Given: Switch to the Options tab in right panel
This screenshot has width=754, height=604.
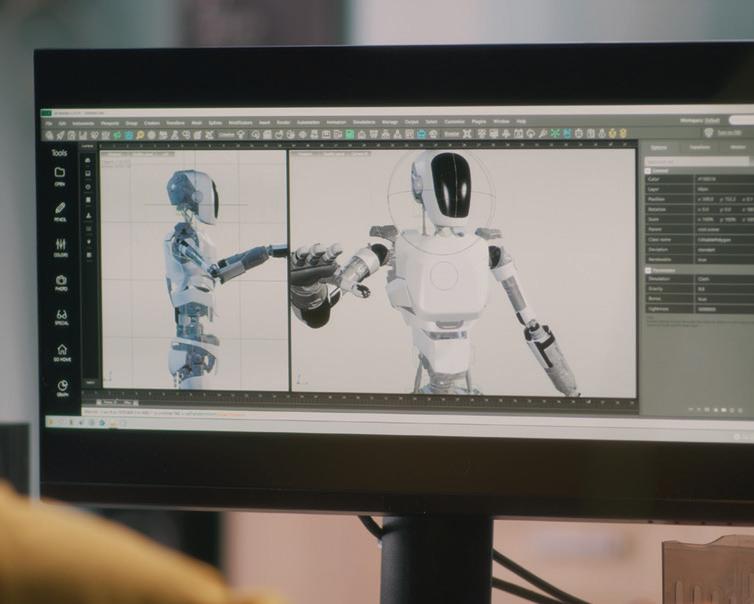Looking at the screenshot, I should coord(658,148).
